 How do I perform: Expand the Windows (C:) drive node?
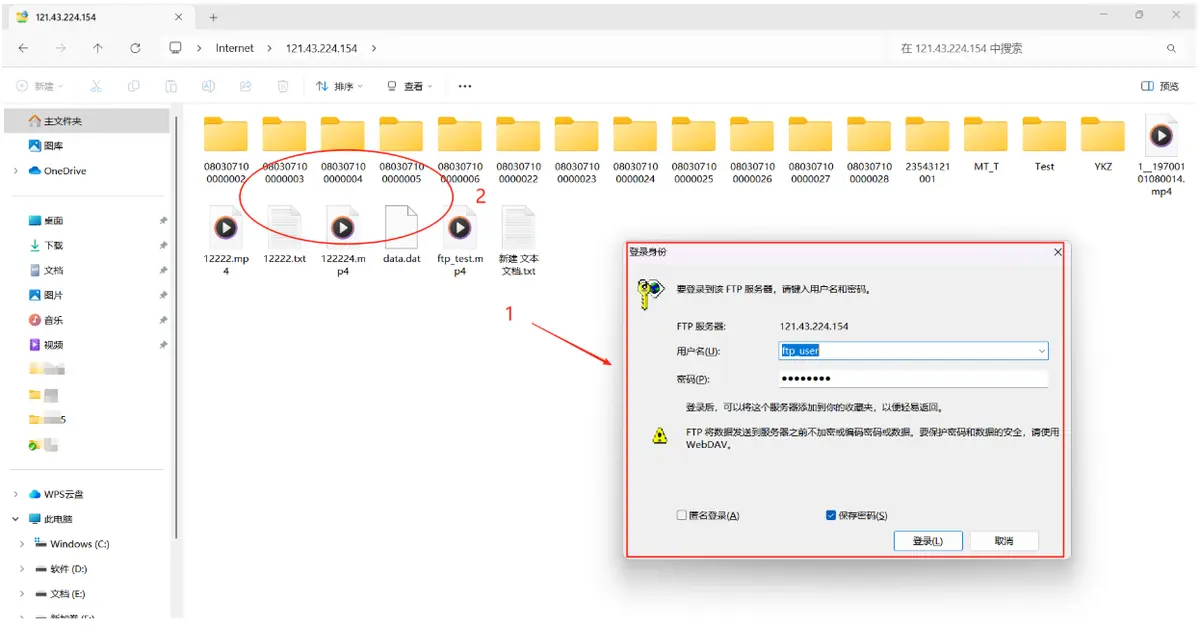(23, 544)
